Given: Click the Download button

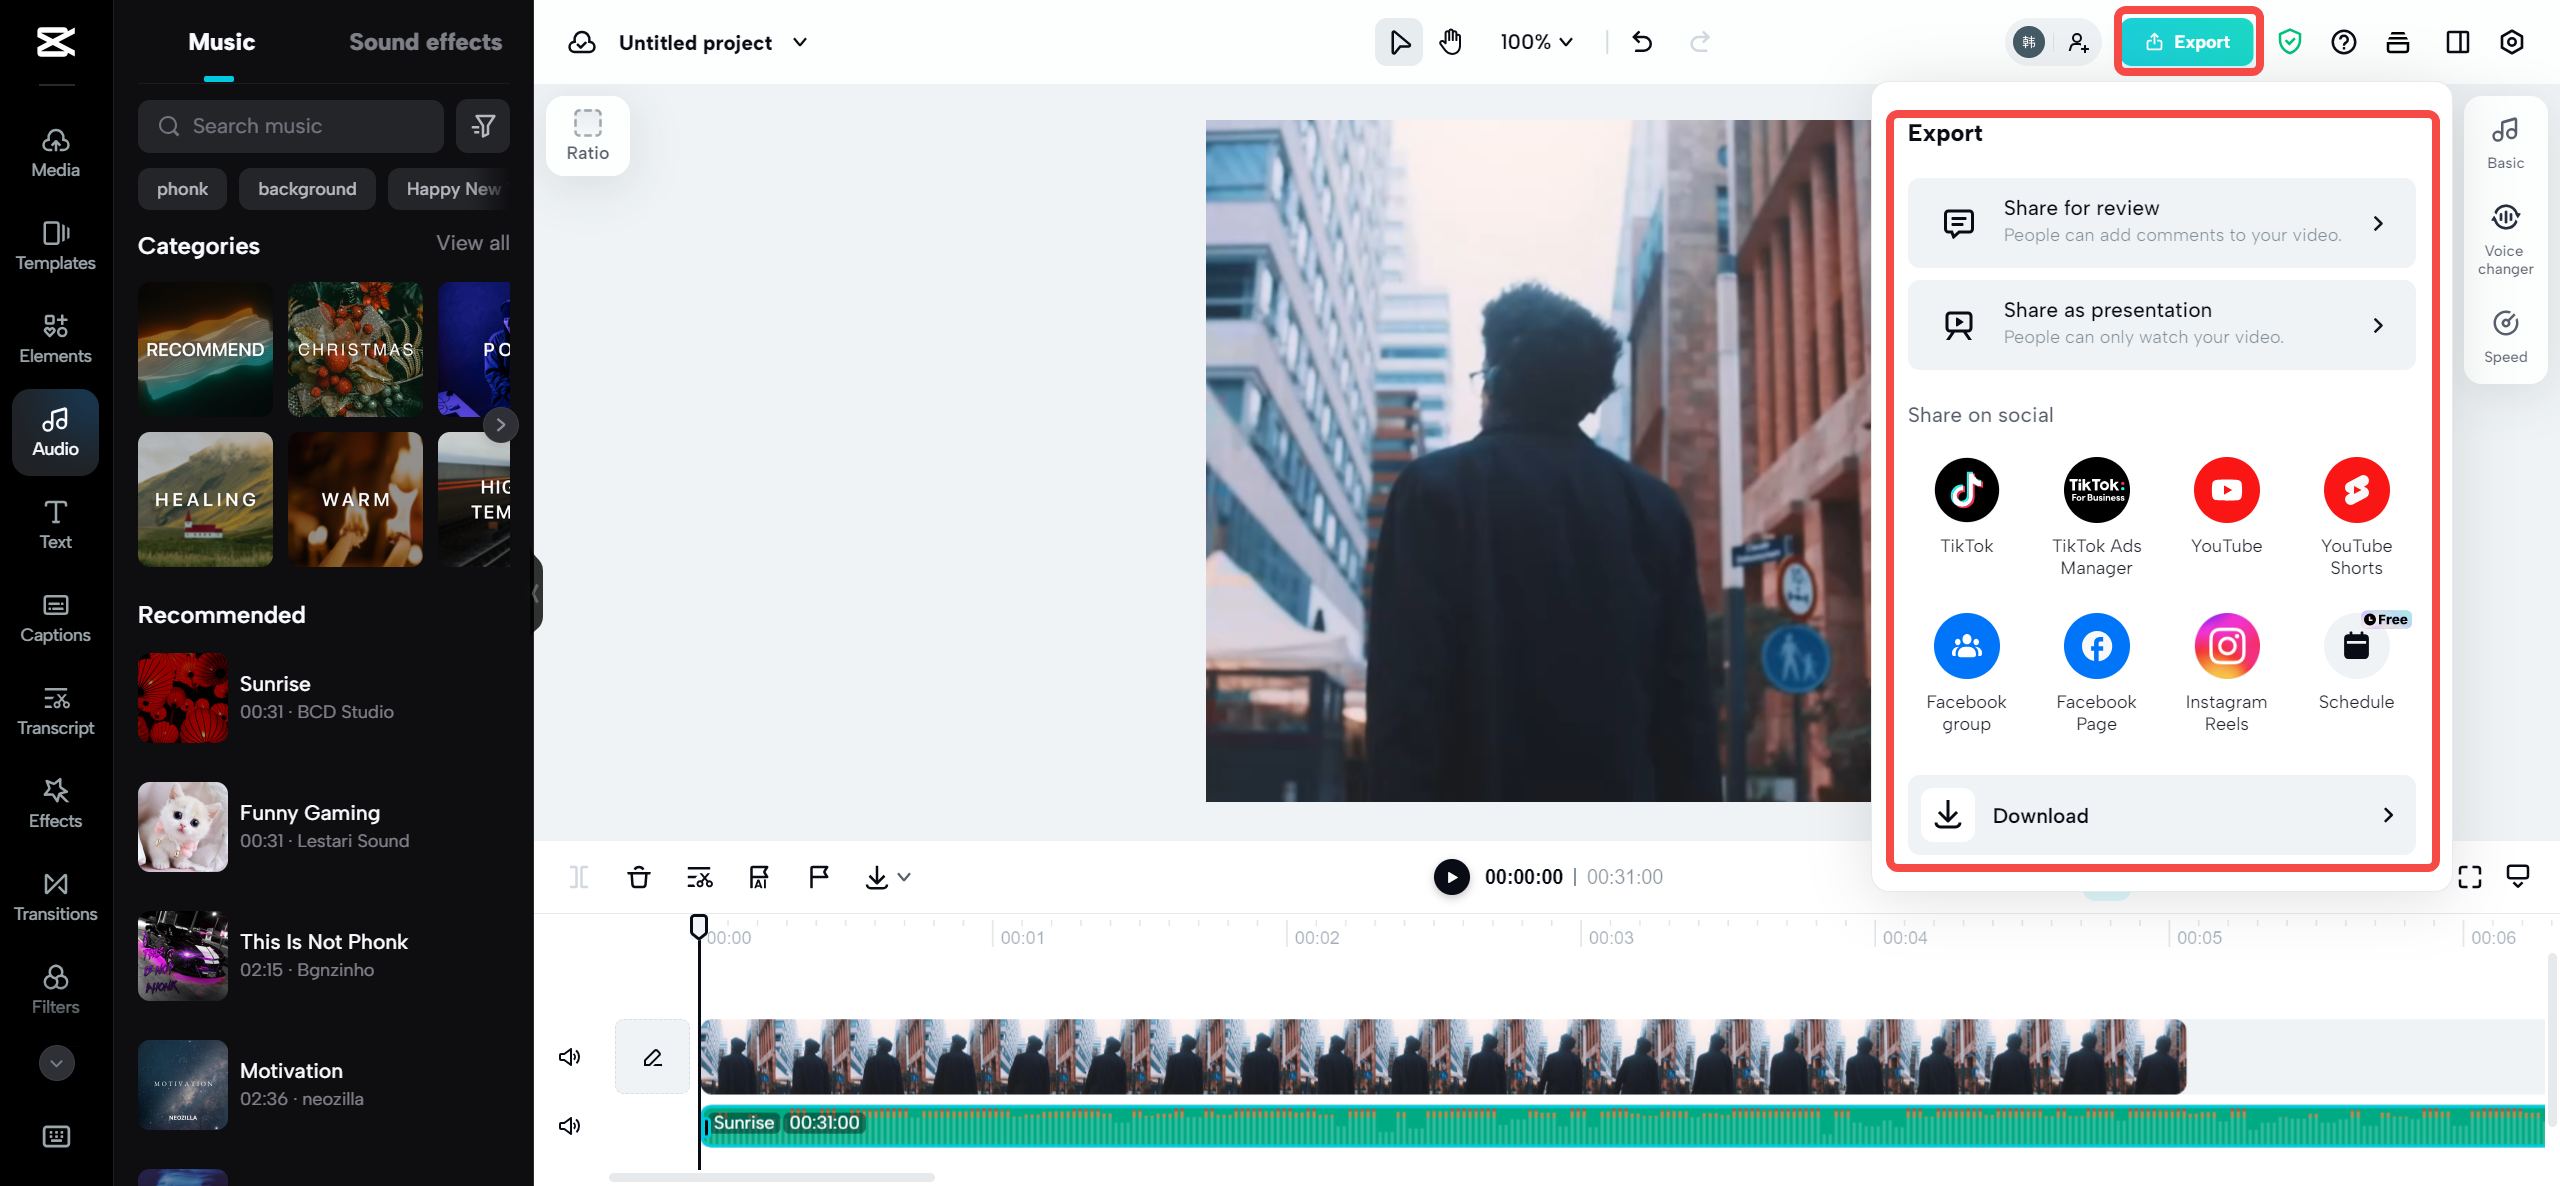Looking at the screenshot, I should click(x=2161, y=815).
